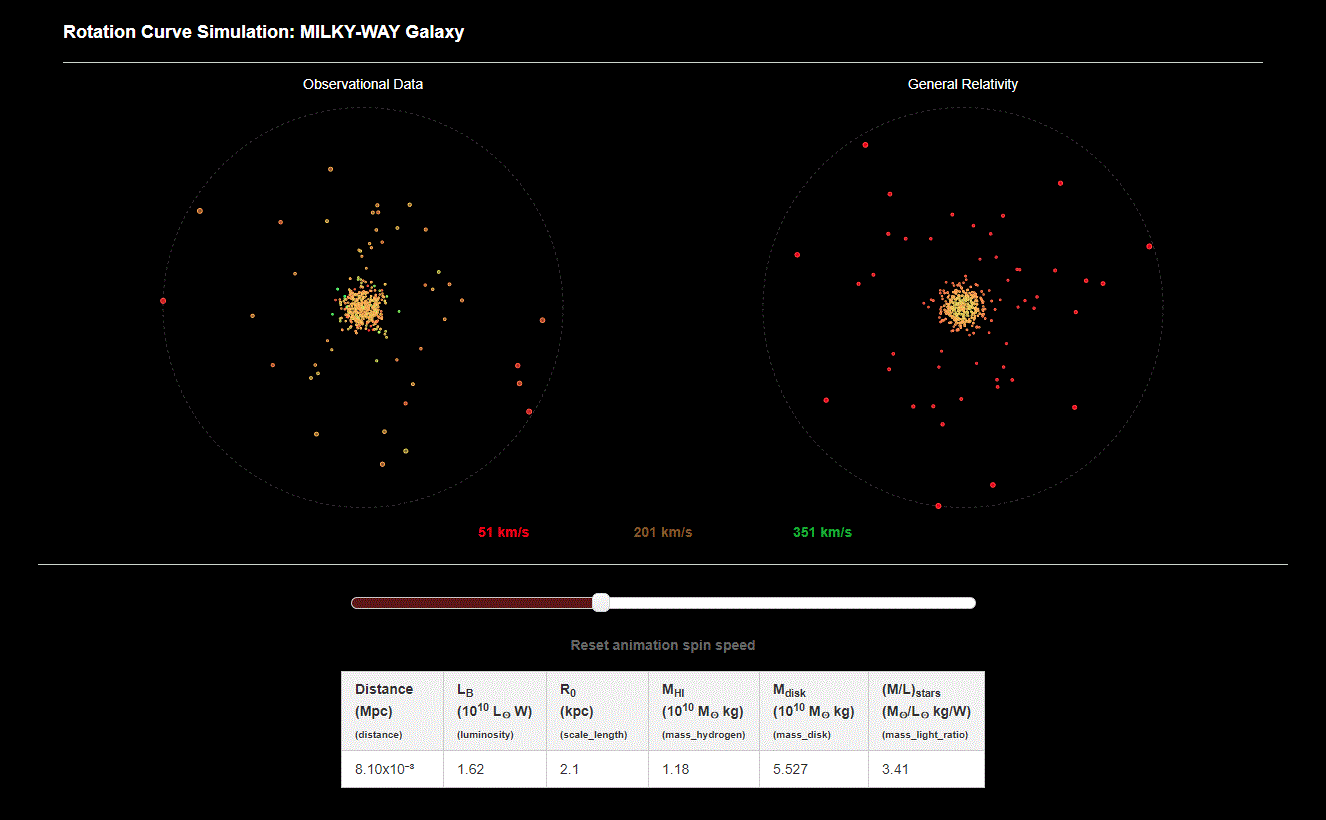Viewport: 1326px width, 820px height.
Task: Click the Observational Data galaxy core cluster
Action: coord(362,308)
